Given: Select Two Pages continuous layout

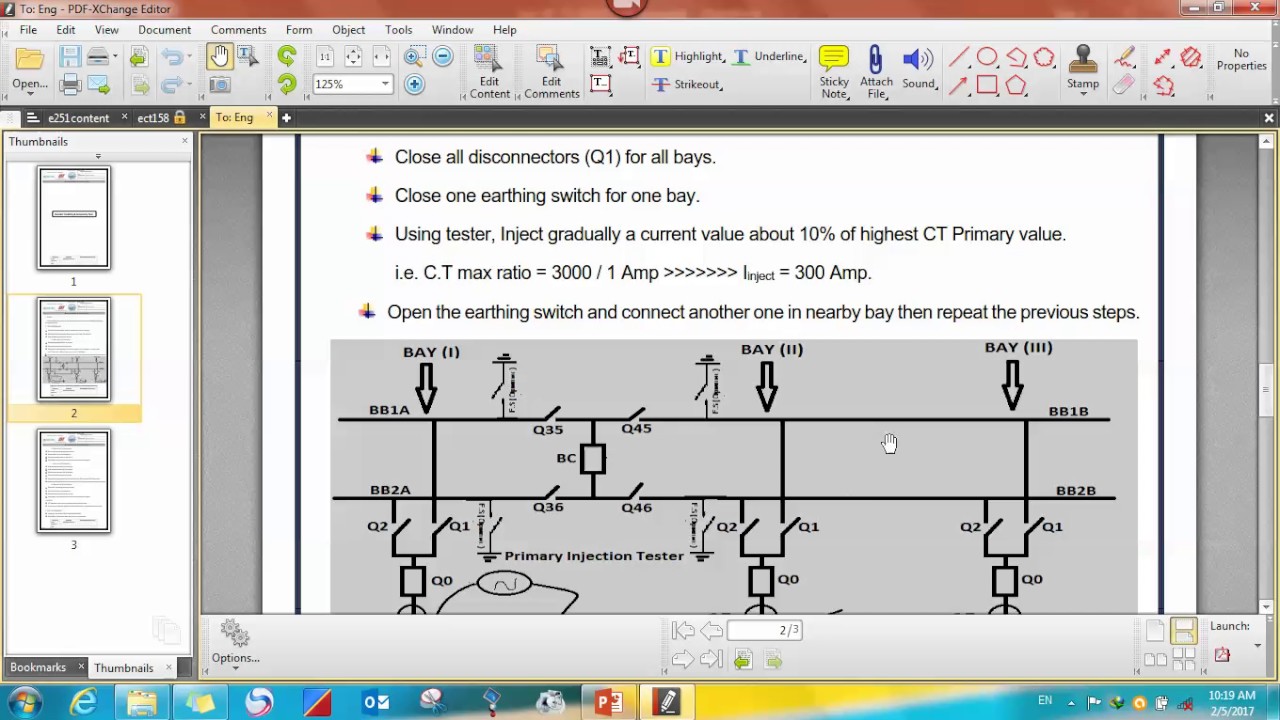Looking at the screenshot, I should pos(1184,659).
